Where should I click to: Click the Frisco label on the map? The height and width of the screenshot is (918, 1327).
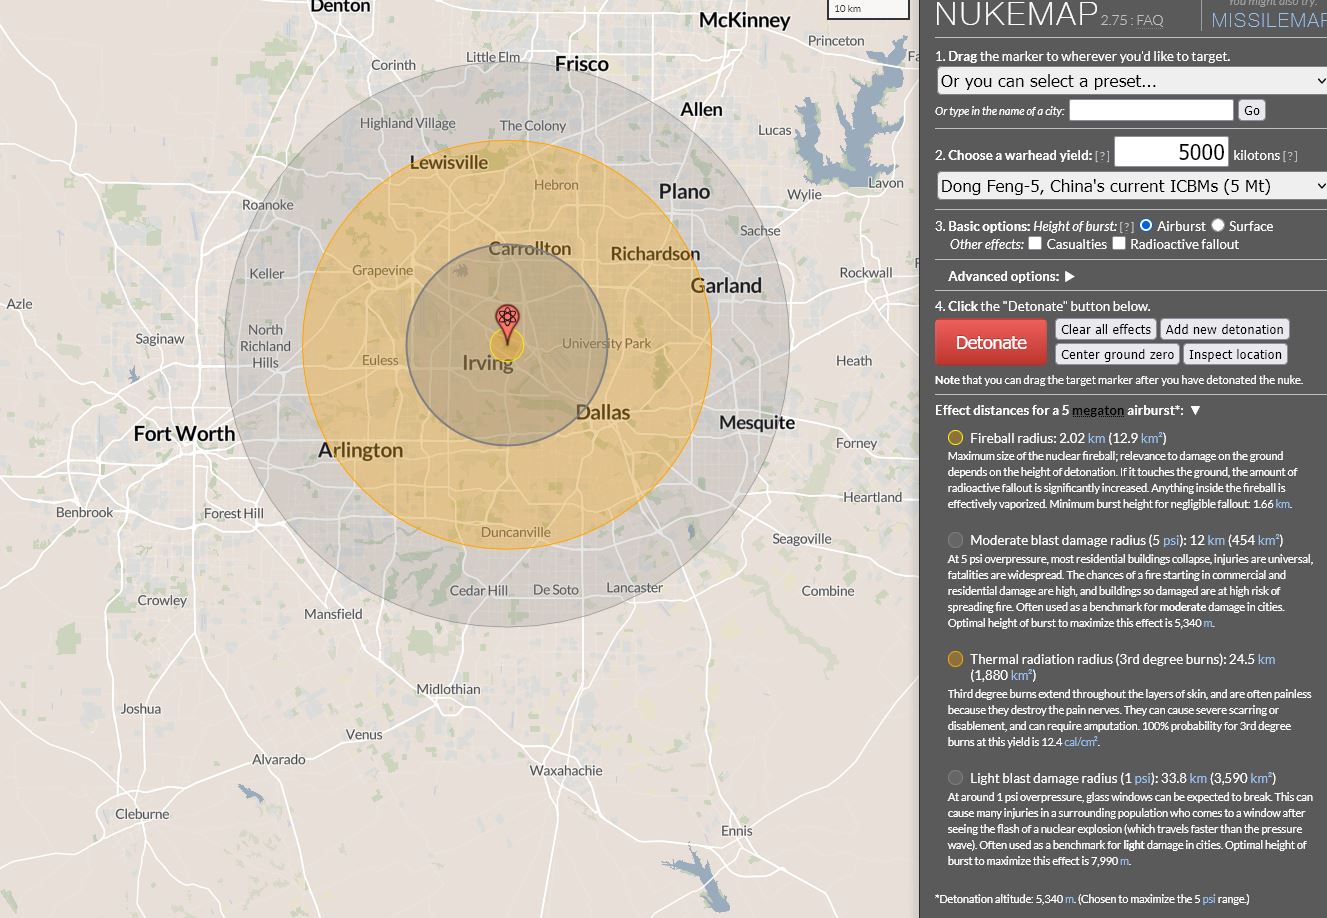[x=582, y=64]
